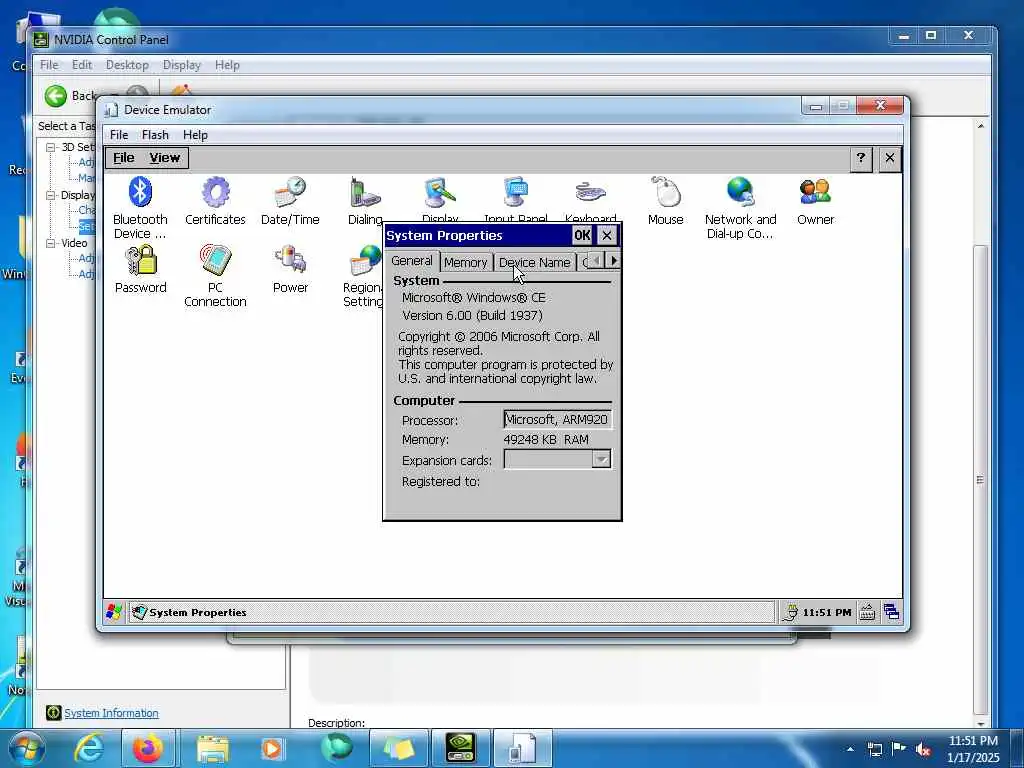
Task: Close the System Properties dialog
Action: pos(607,235)
